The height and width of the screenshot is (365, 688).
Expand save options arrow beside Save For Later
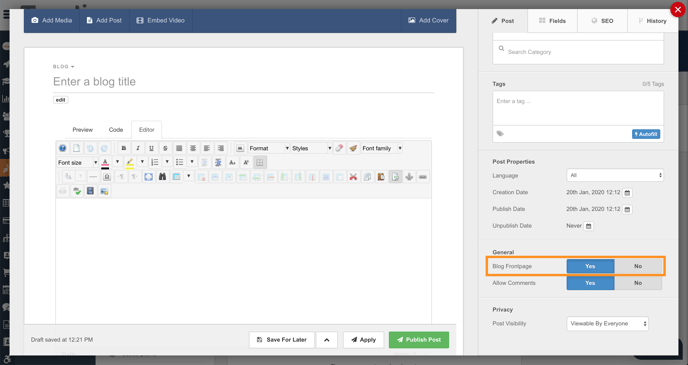coord(326,340)
